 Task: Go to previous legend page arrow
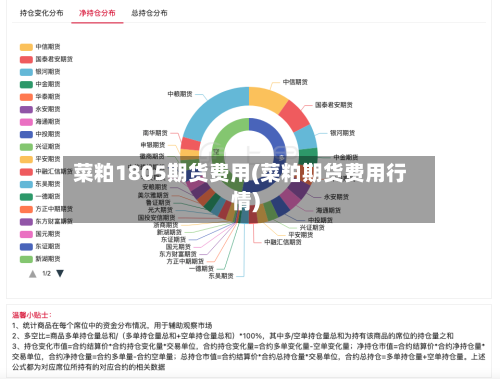pyautogui.click(x=32, y=274)
